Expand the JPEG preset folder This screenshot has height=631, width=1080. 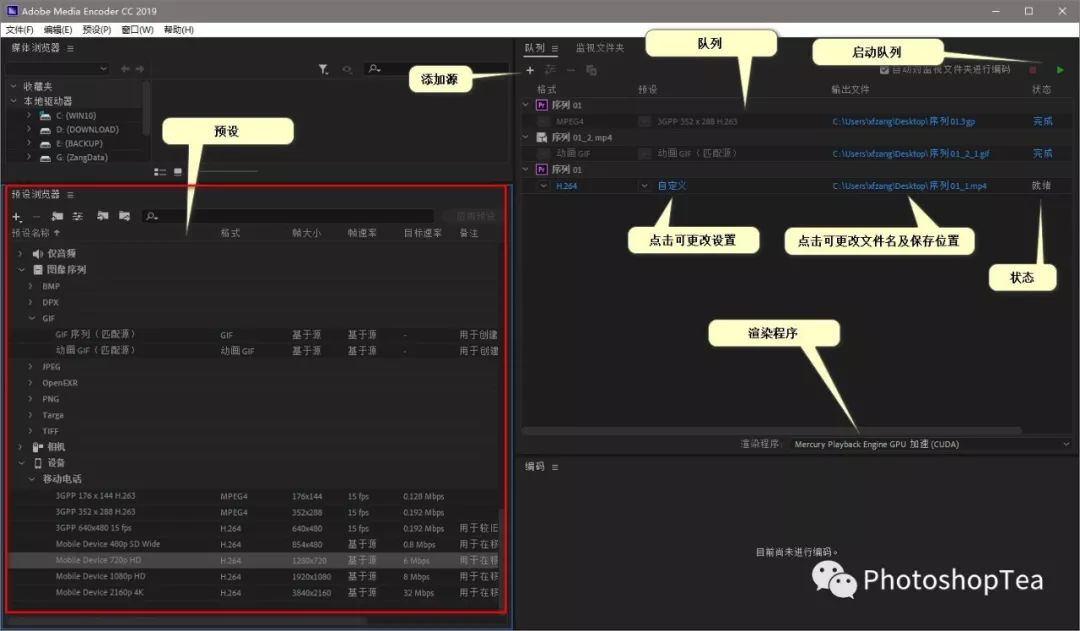tap(30, 366)
